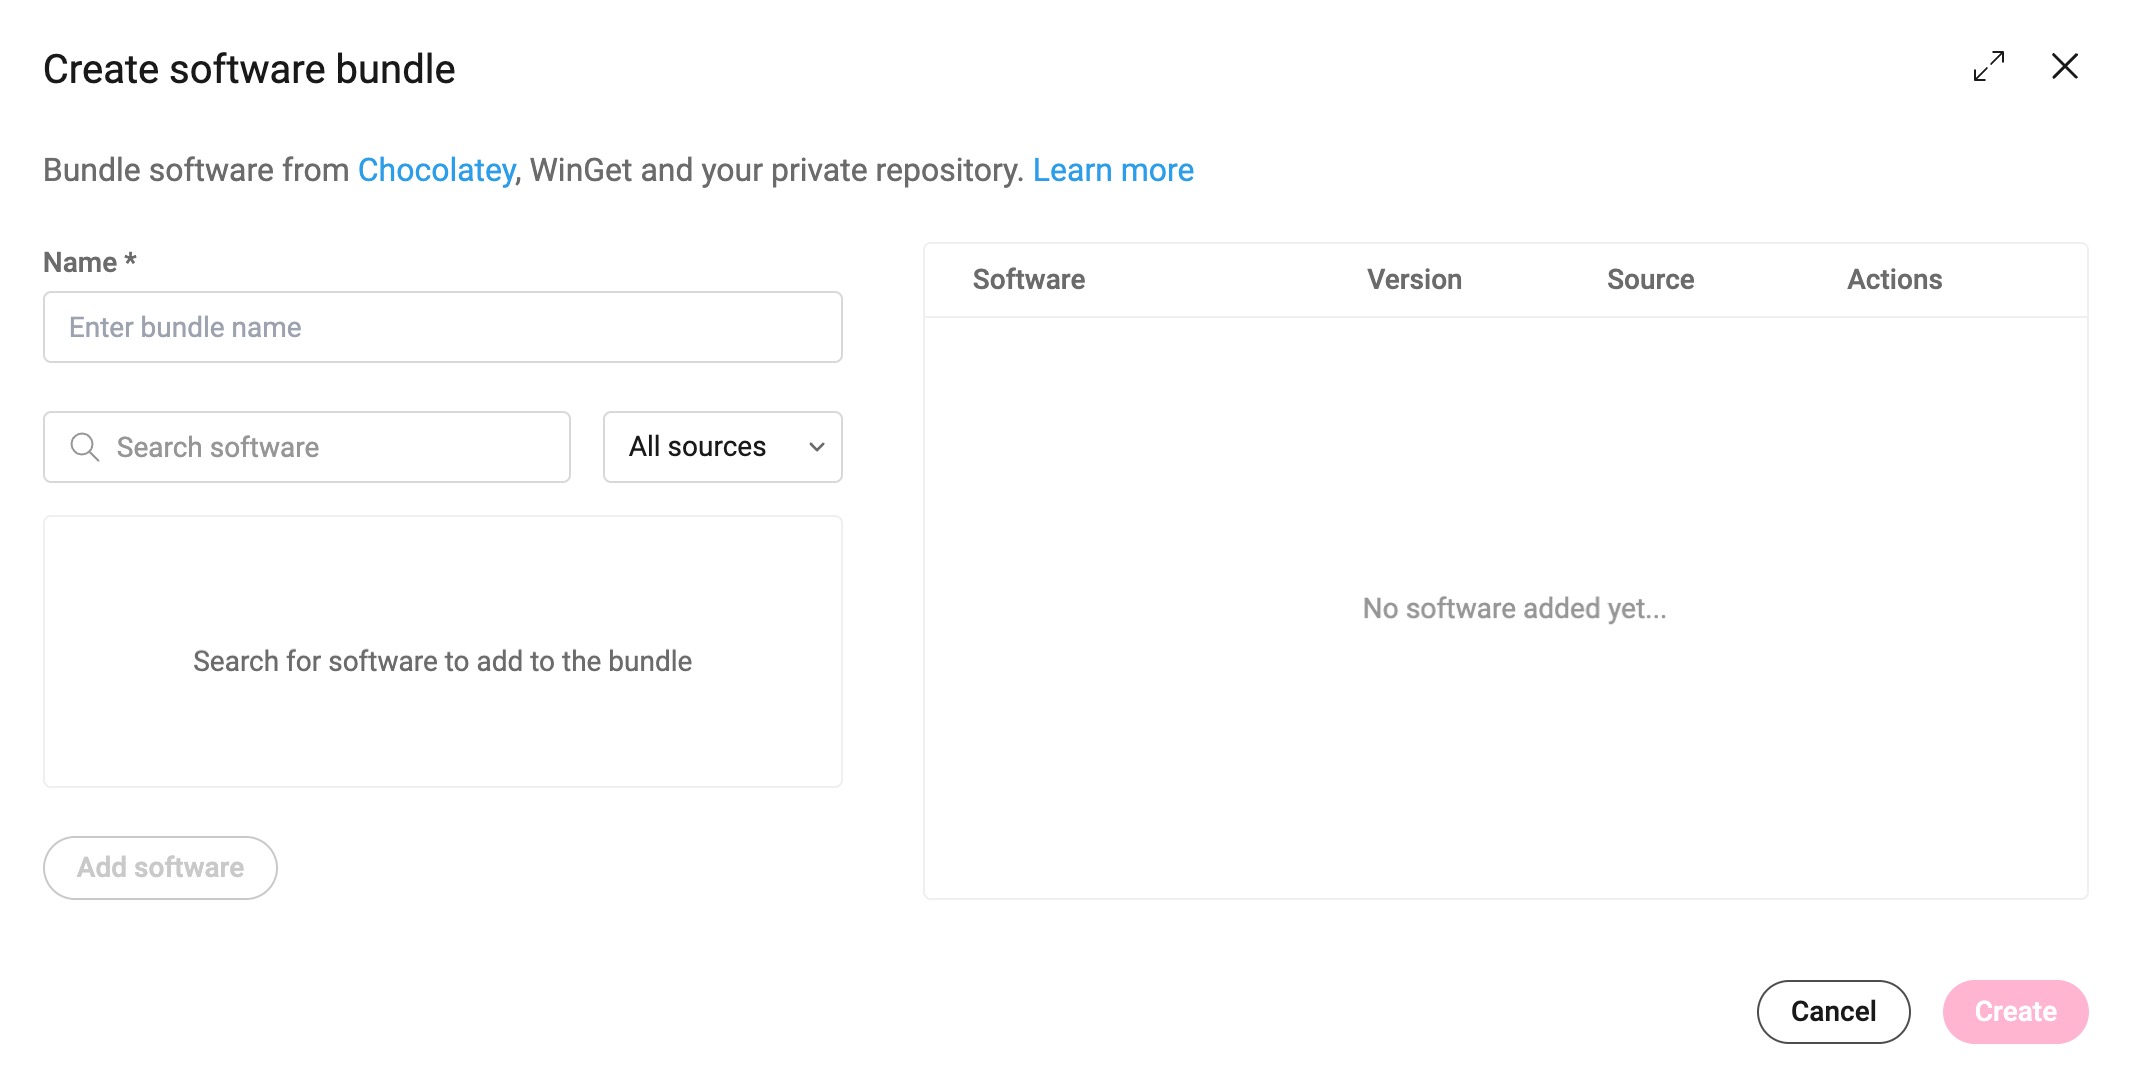Sort by the Software column header
The width and height of the screenshot is (2130, 1086).
pos(1029,279)
